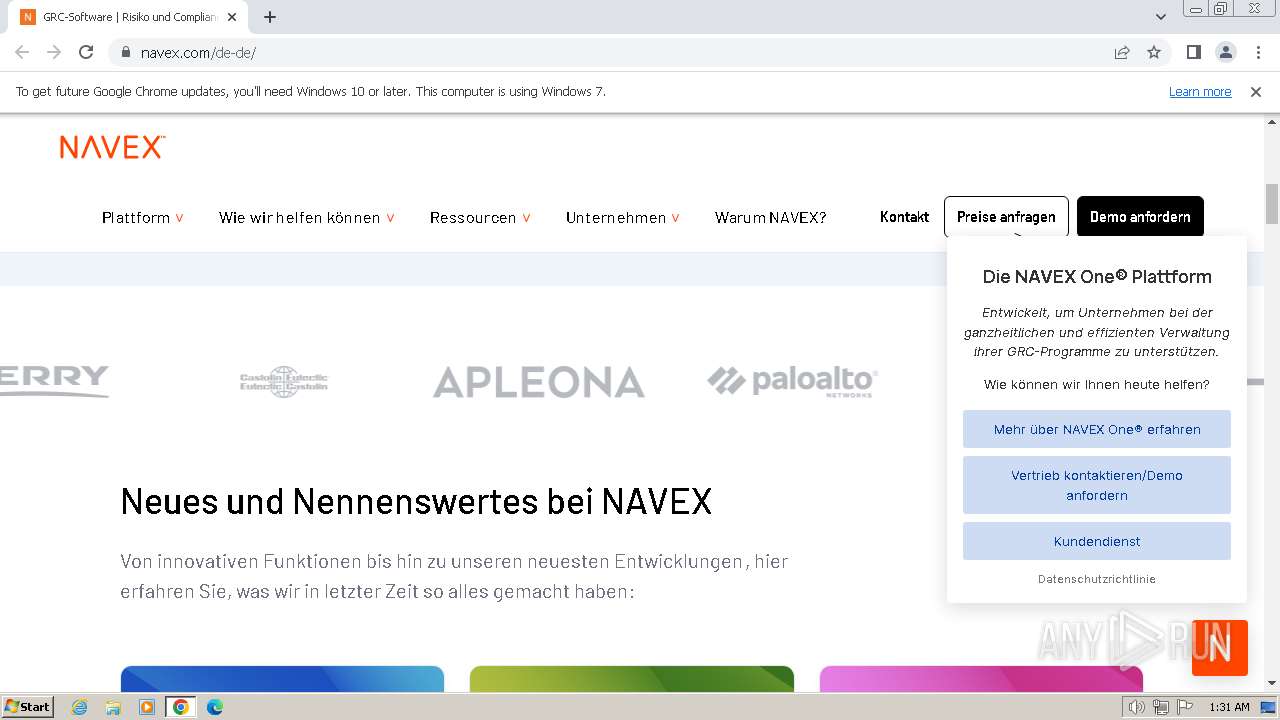Click the address bar URL
Screen dimensions: 1280x720
pyautogui.click(x=198, y=53)
